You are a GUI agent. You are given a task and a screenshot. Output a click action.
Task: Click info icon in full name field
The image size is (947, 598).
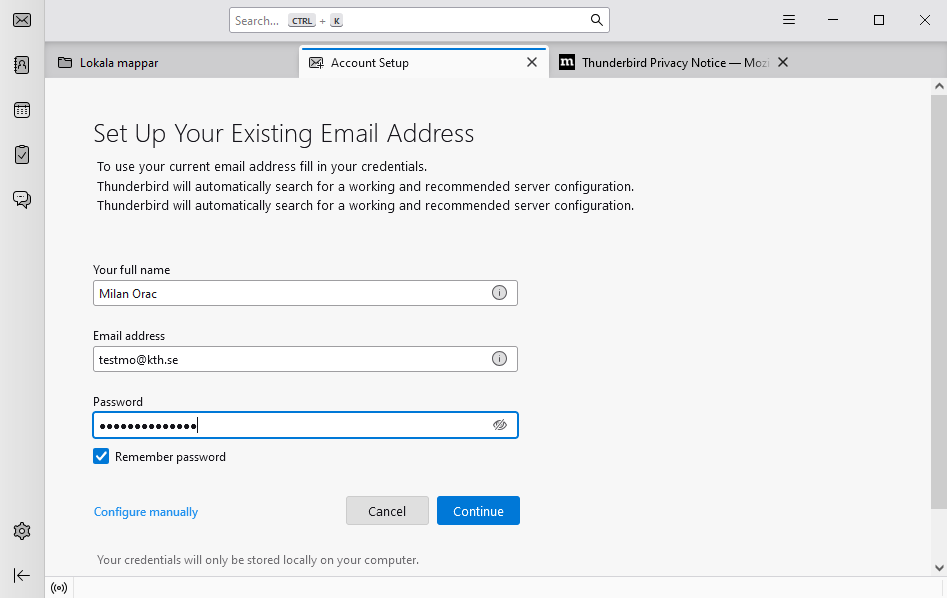pyautogui.click(x=499, y=293)
